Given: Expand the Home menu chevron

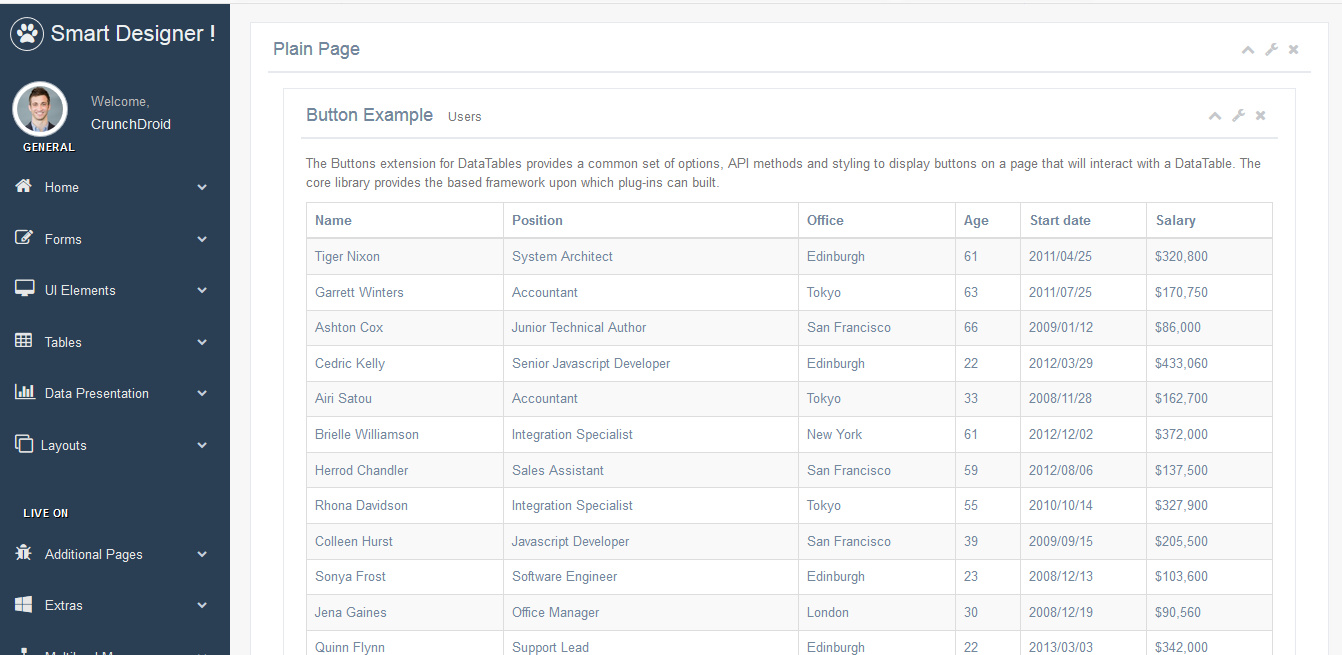Looking at the screenshot, I should click(x=202, y=188).
